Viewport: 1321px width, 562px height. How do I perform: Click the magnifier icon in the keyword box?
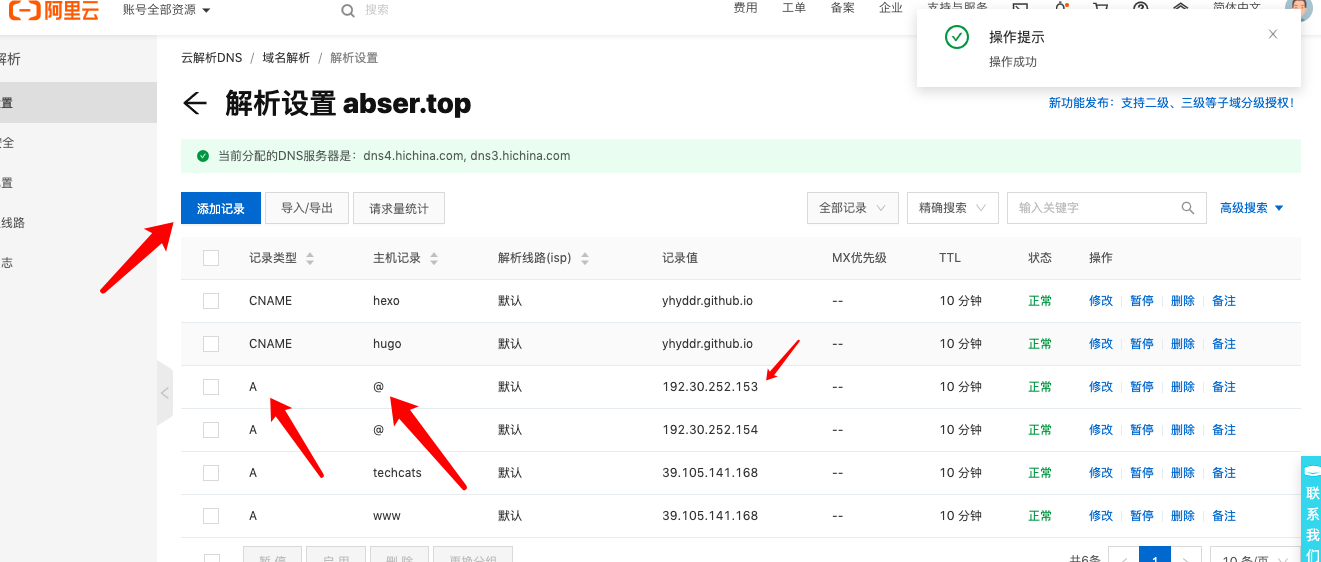[1188, 208]
